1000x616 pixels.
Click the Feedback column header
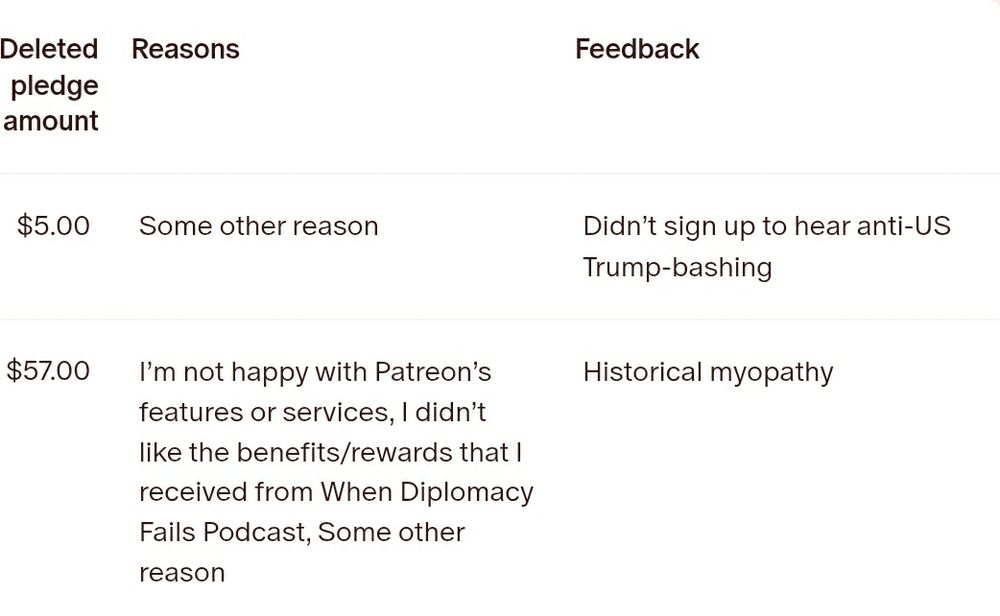[x=637, y=49]
